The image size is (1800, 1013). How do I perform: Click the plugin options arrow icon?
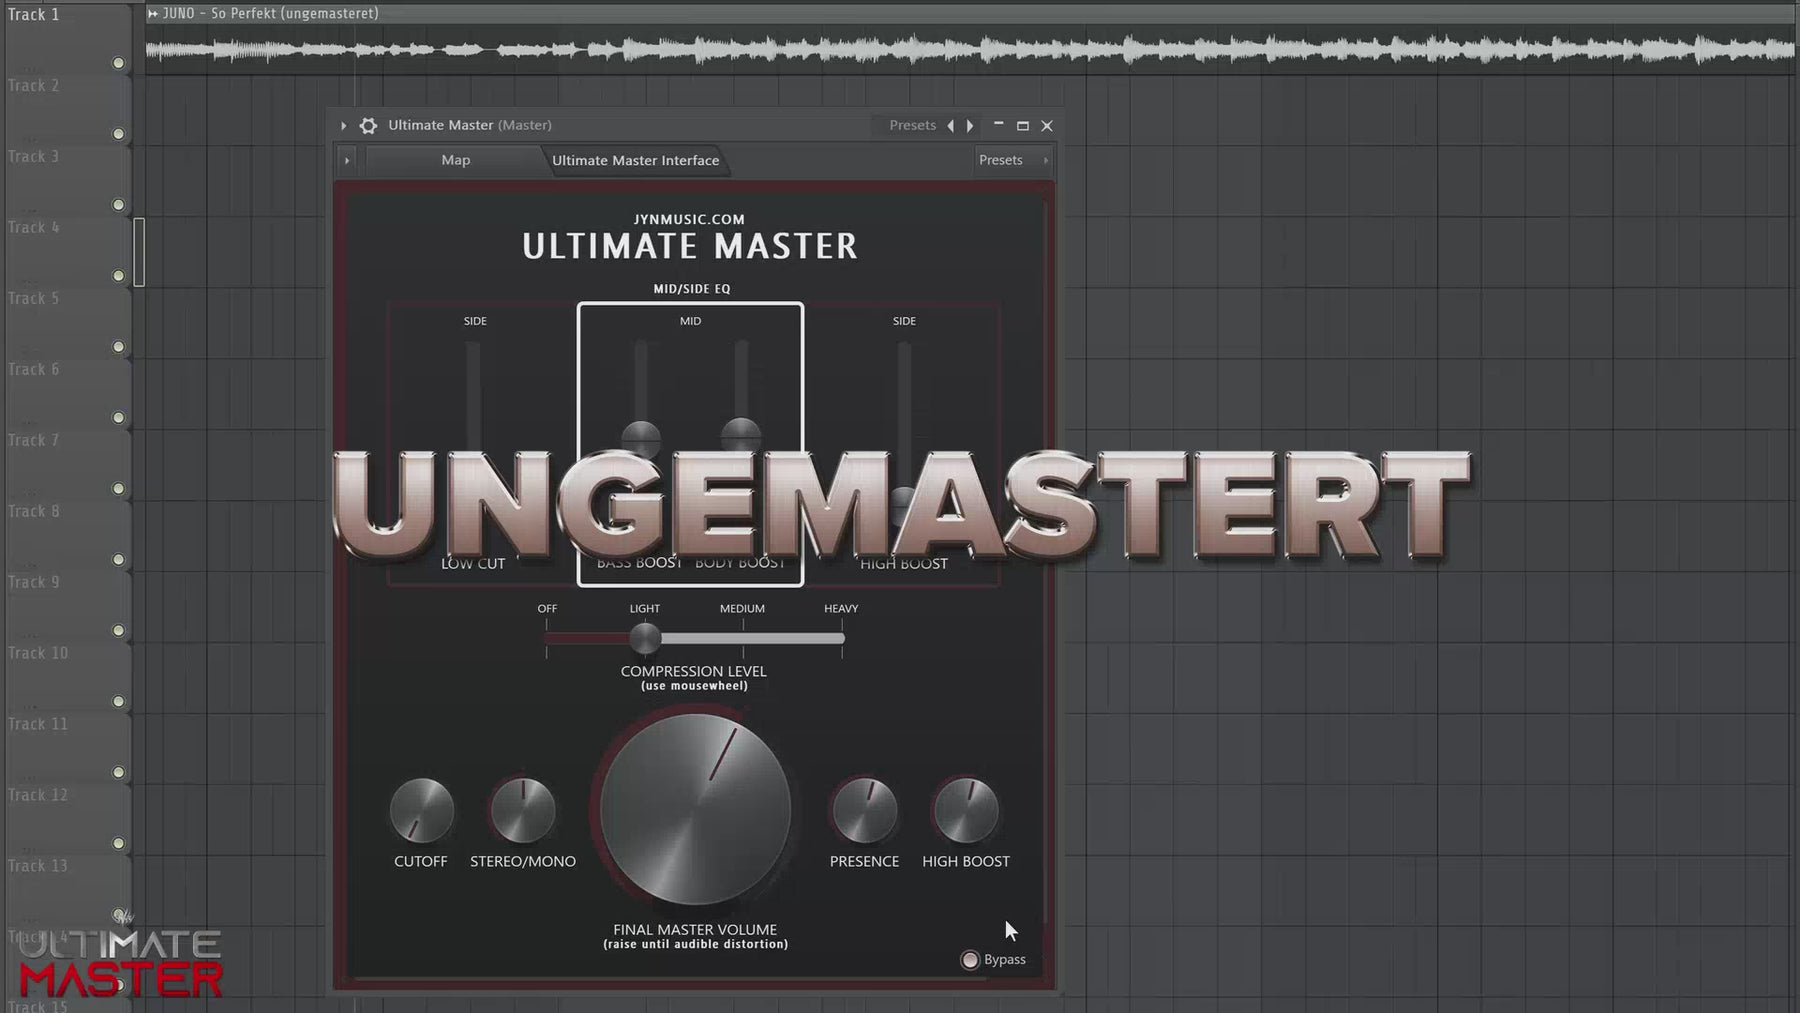[343, 125]
